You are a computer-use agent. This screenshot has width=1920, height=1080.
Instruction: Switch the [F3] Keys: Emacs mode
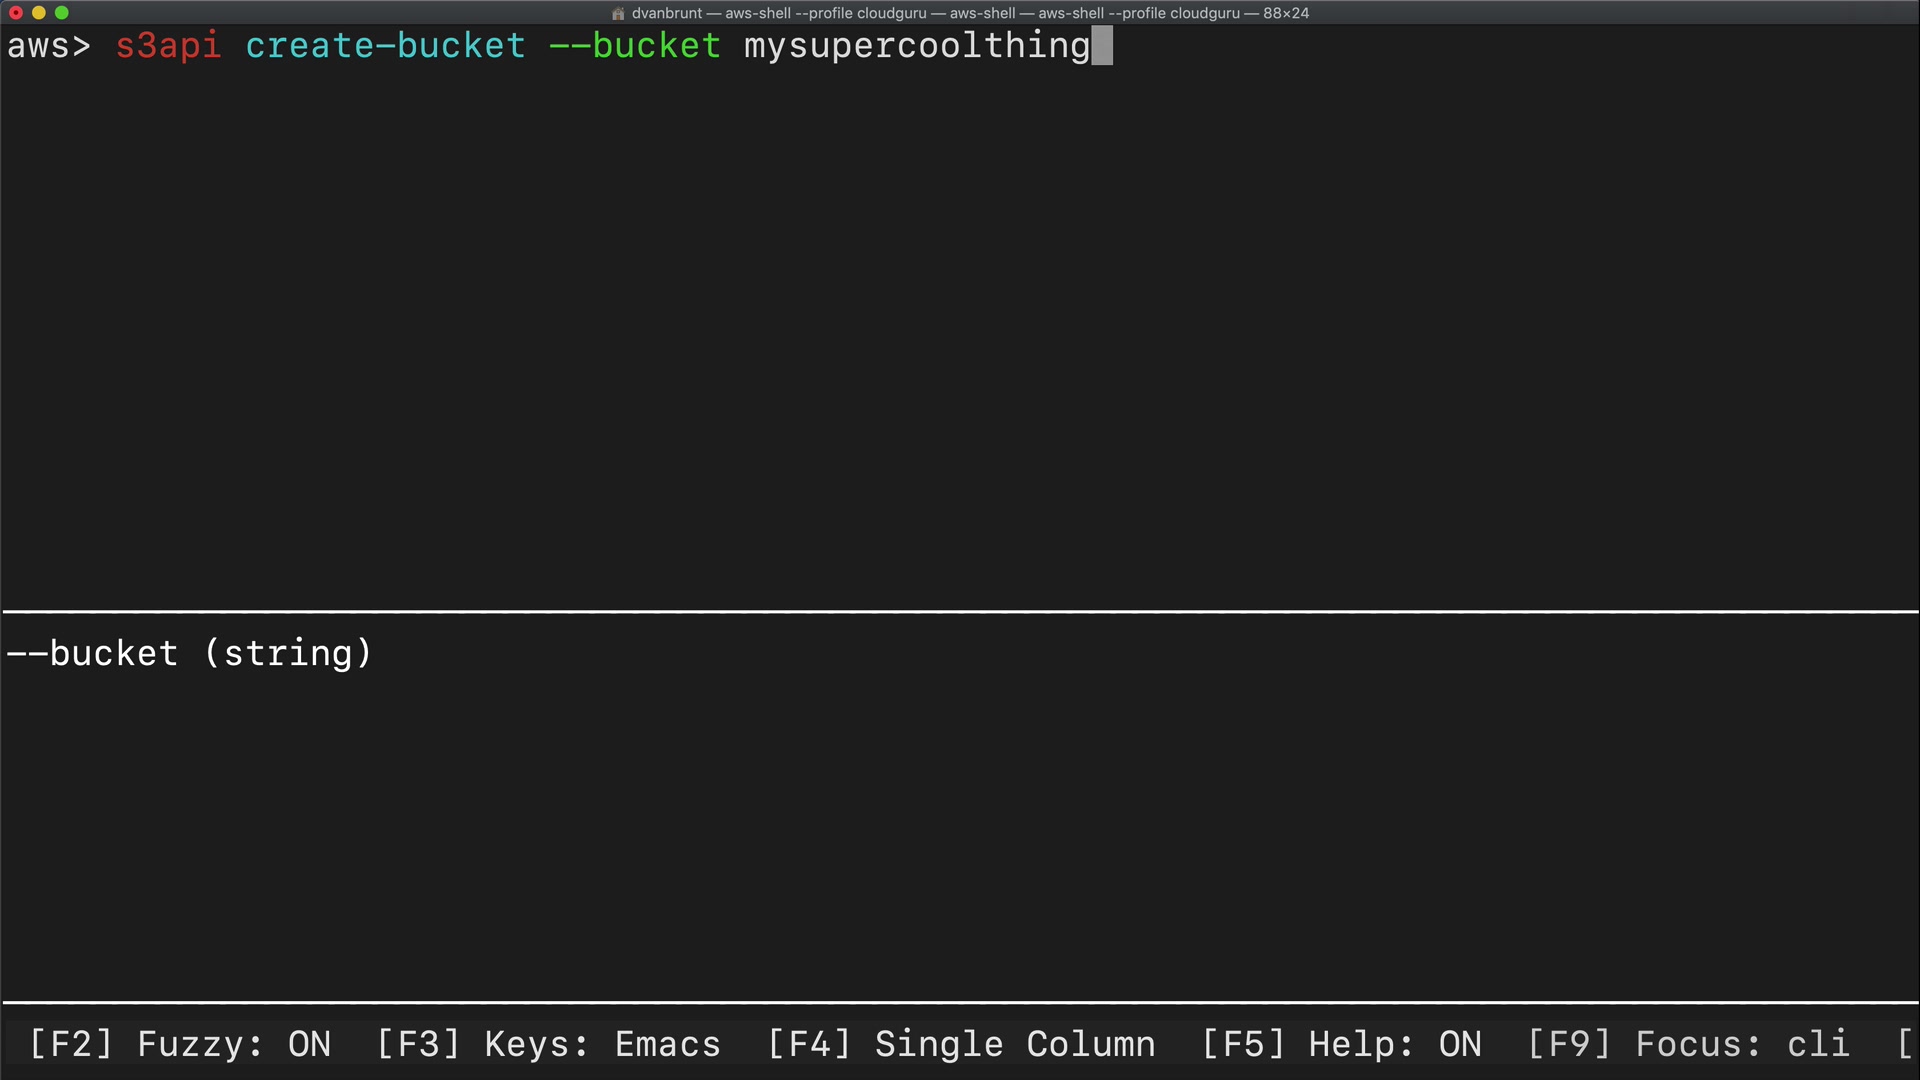(x=548, y=1044)
